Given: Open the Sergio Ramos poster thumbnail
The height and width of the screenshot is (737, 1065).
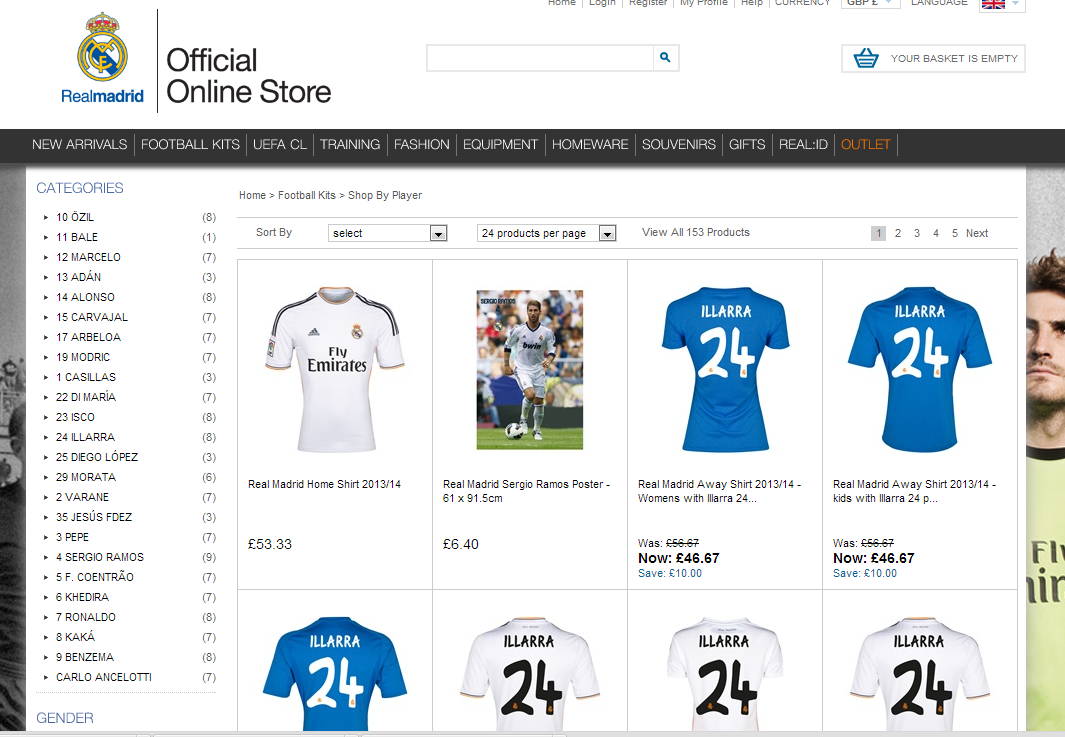Looking at the screenshot, I should pyautogui.click(x=530, y=370).
